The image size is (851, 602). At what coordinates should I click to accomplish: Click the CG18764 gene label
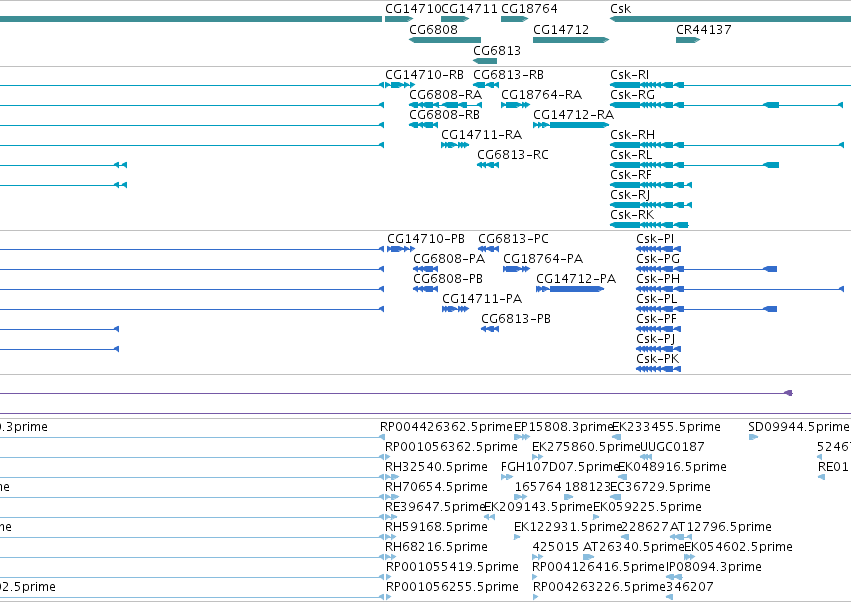529,9
